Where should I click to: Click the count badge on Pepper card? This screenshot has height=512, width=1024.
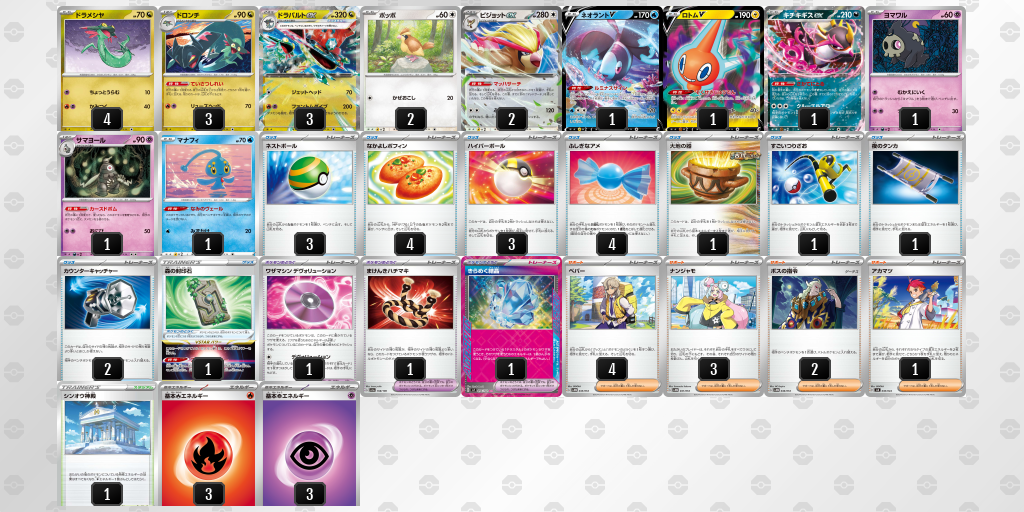[x=612, y=369]
